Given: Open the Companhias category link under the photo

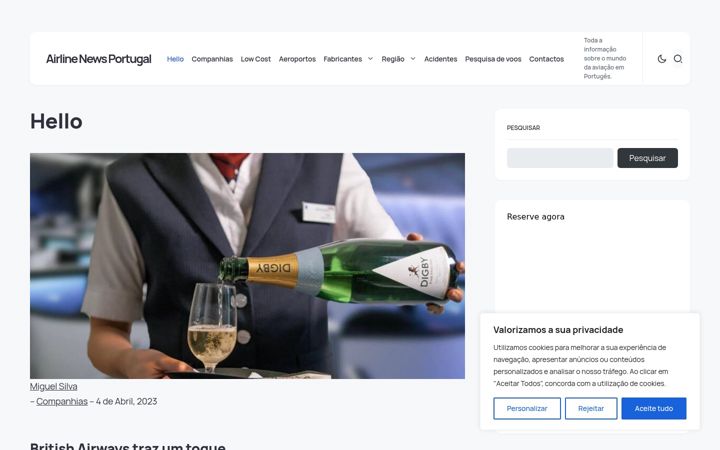Looking at the screenshot, I should click(62, 401).
